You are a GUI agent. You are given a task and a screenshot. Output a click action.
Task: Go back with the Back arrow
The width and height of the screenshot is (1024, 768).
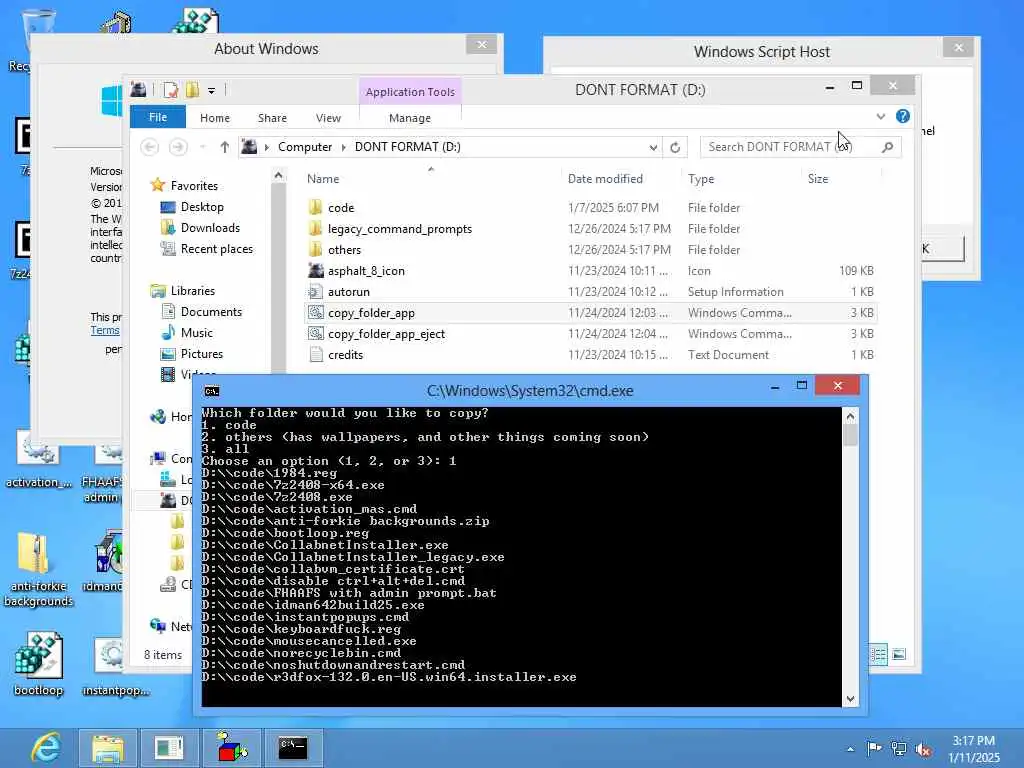[150, 147]
